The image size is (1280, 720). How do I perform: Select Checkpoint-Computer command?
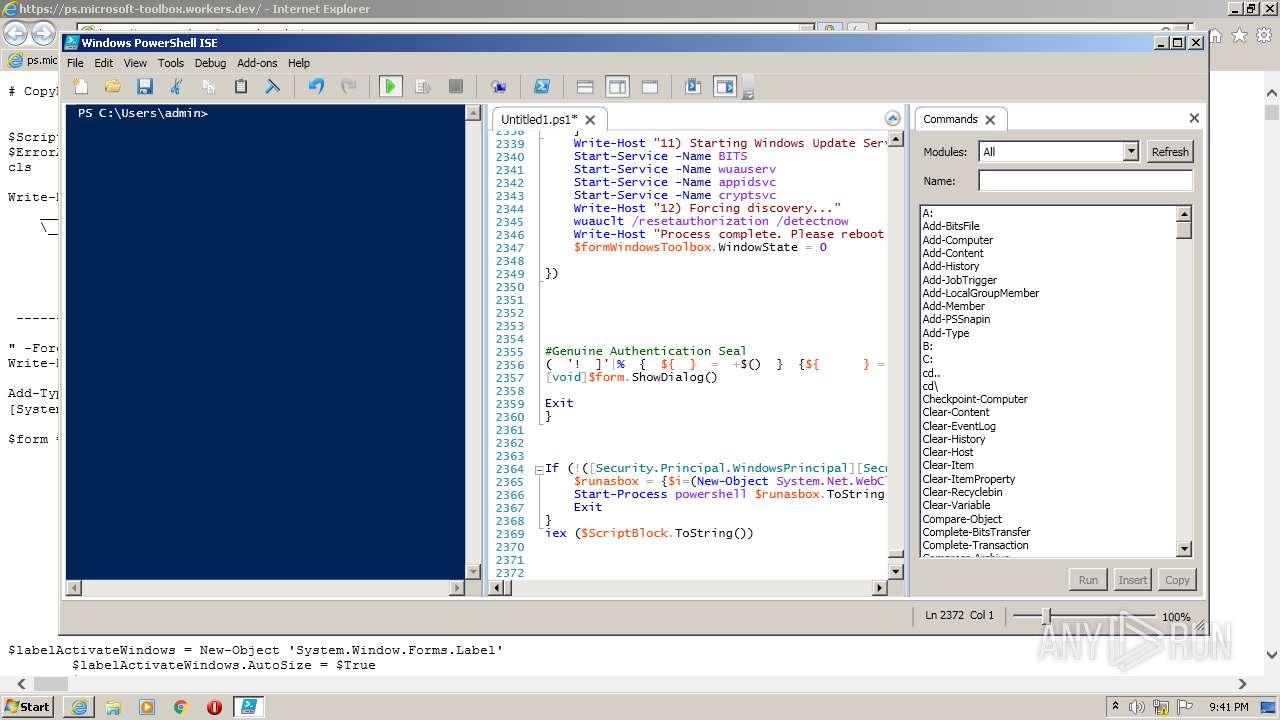pos(975,399)
